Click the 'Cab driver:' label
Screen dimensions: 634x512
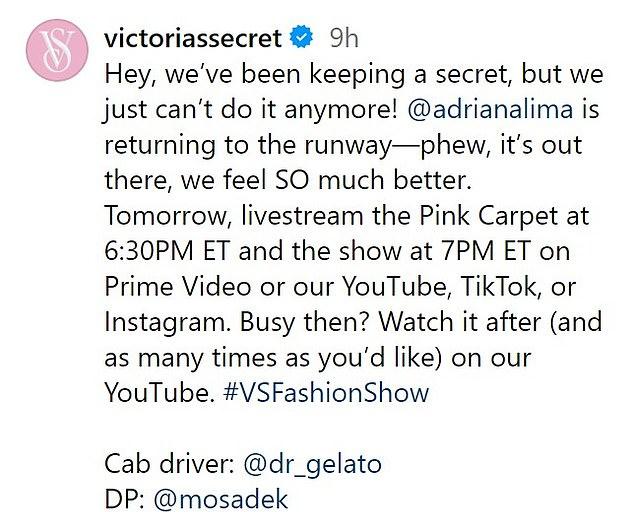point(169,463)
